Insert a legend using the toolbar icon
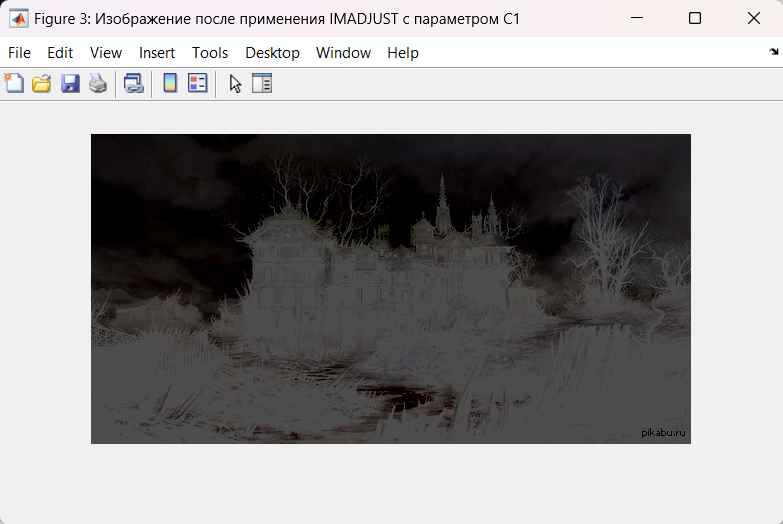 [198, 83]
